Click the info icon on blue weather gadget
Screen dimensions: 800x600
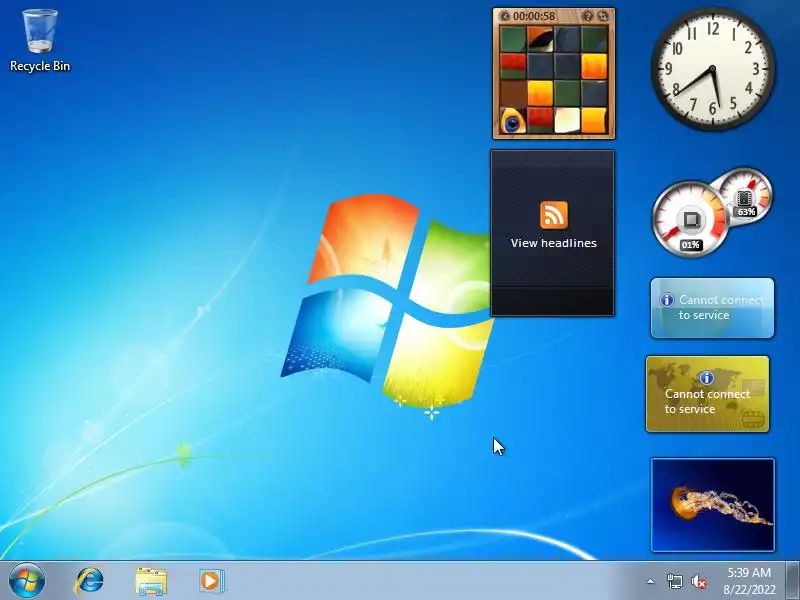click(x=667, y=300)
